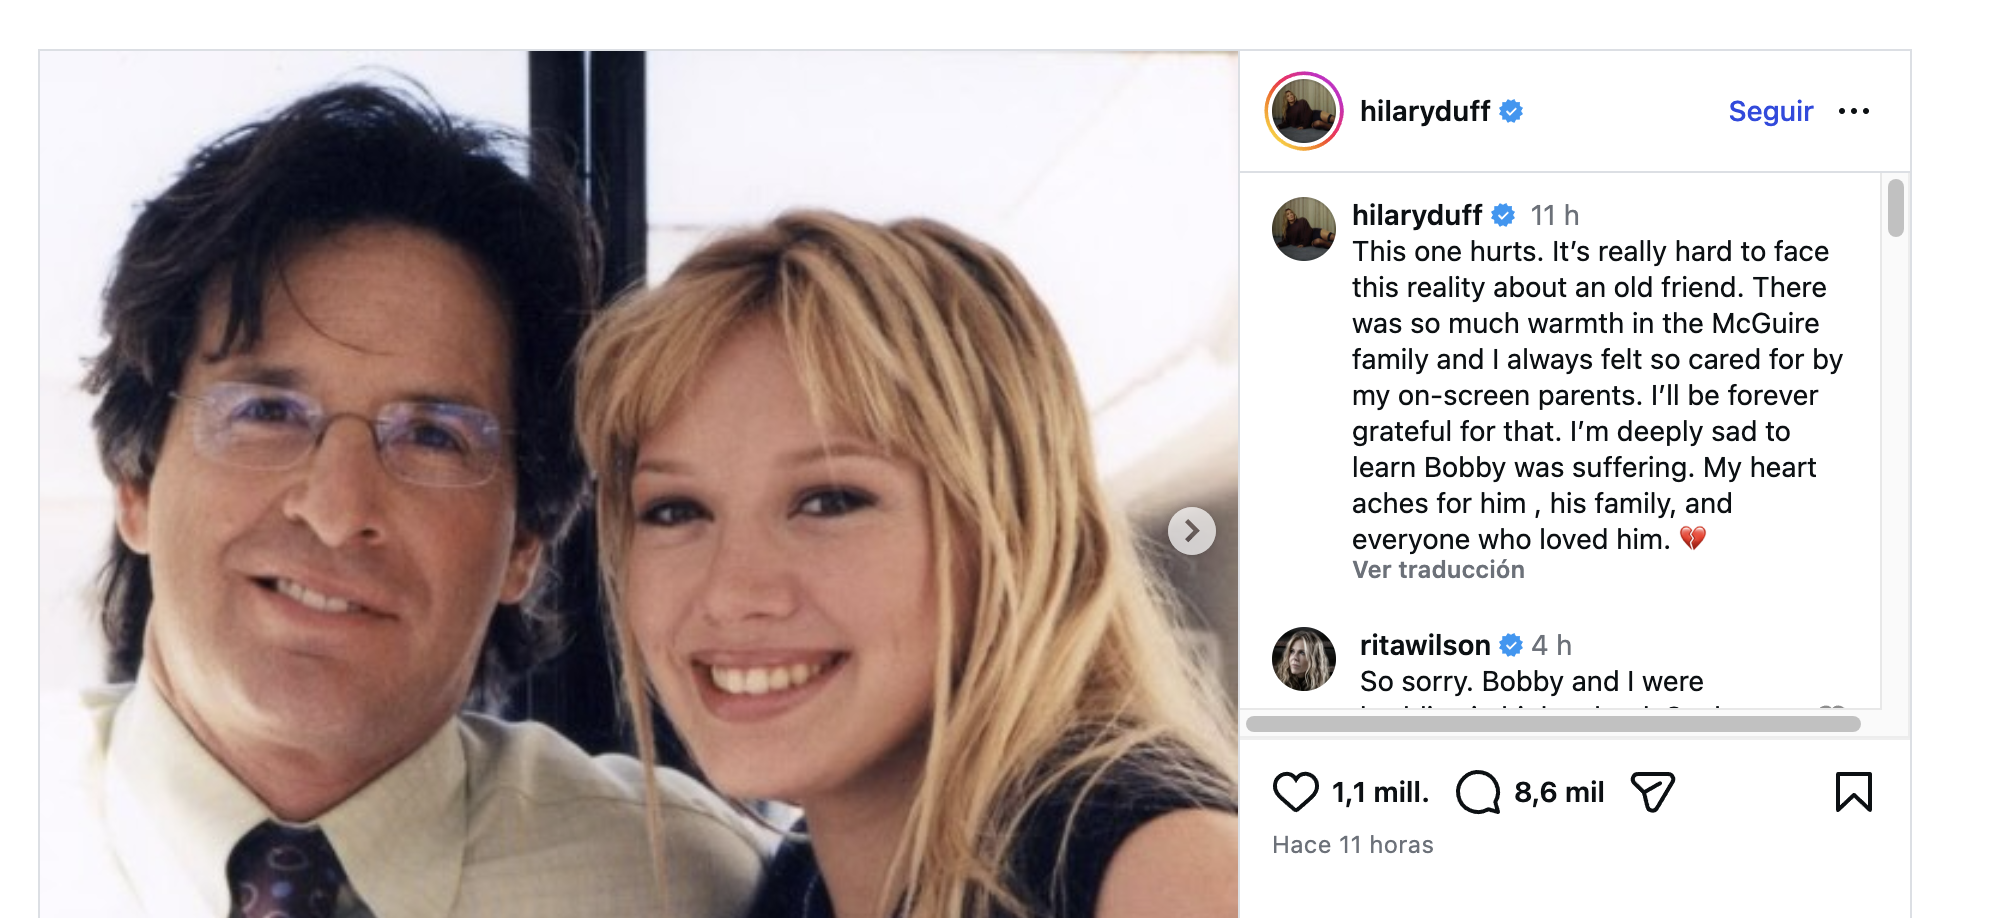Click ritawilson's profile picture
The image size is (1992, 918).
[x=1304, y=659]
